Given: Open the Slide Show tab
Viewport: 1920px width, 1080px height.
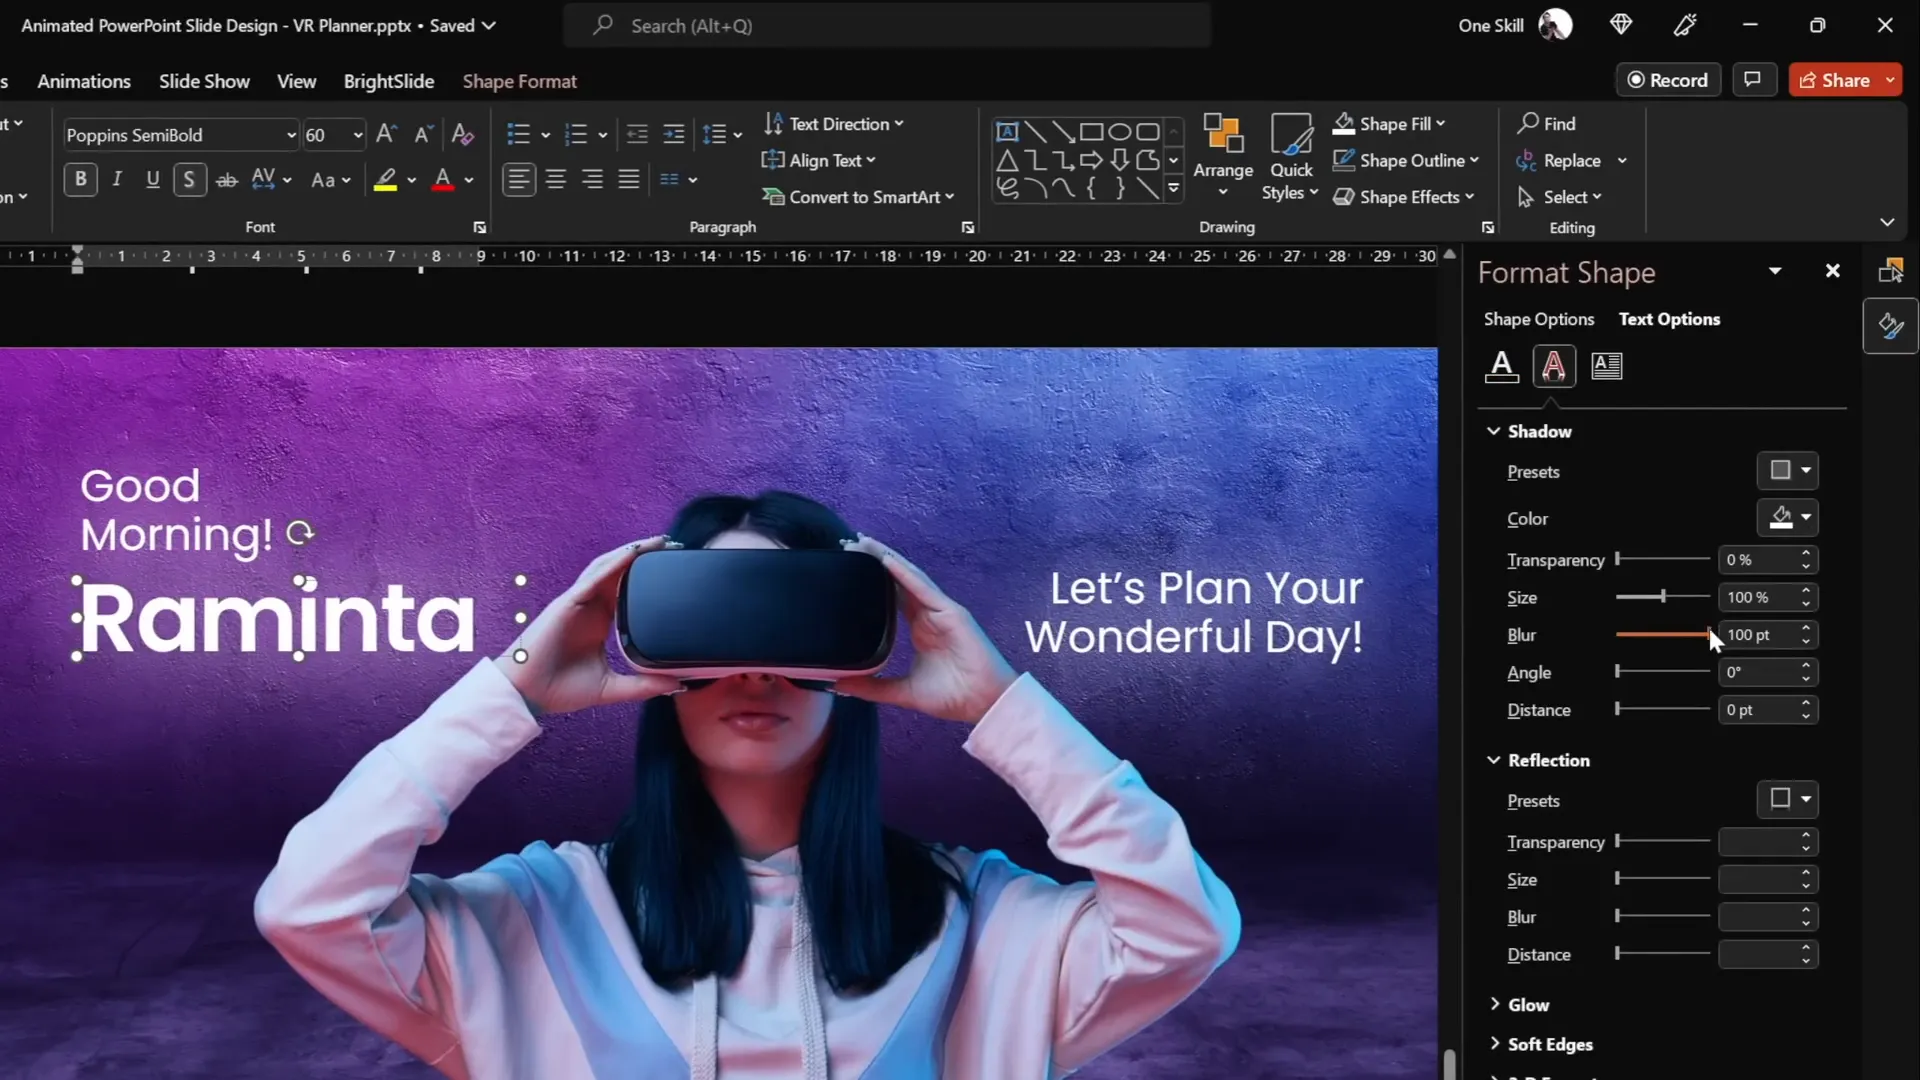Looking at the screenshot, I should tap(204, 81).
